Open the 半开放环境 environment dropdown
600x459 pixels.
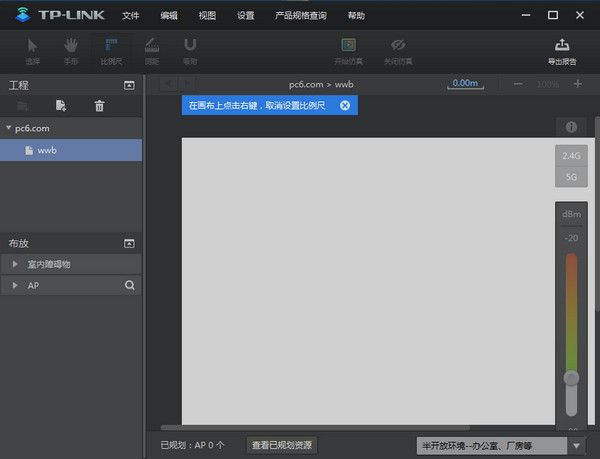[500, 445]
